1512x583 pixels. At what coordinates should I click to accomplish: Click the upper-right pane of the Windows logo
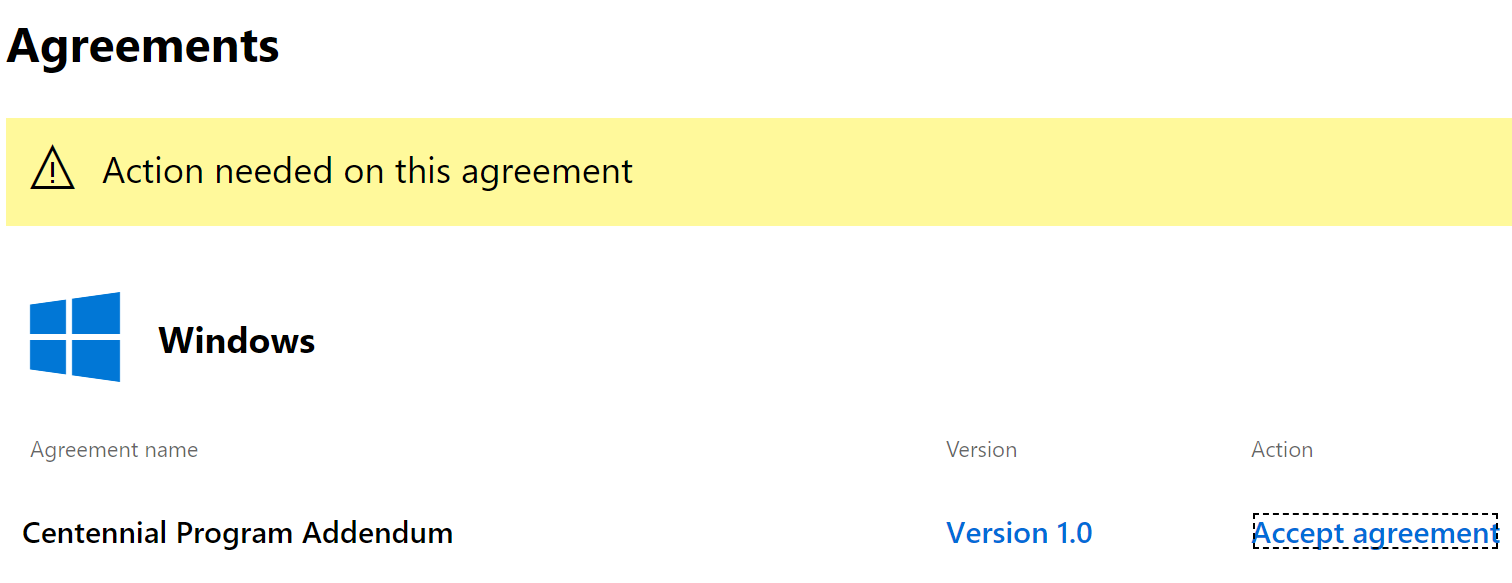[96, 313]
